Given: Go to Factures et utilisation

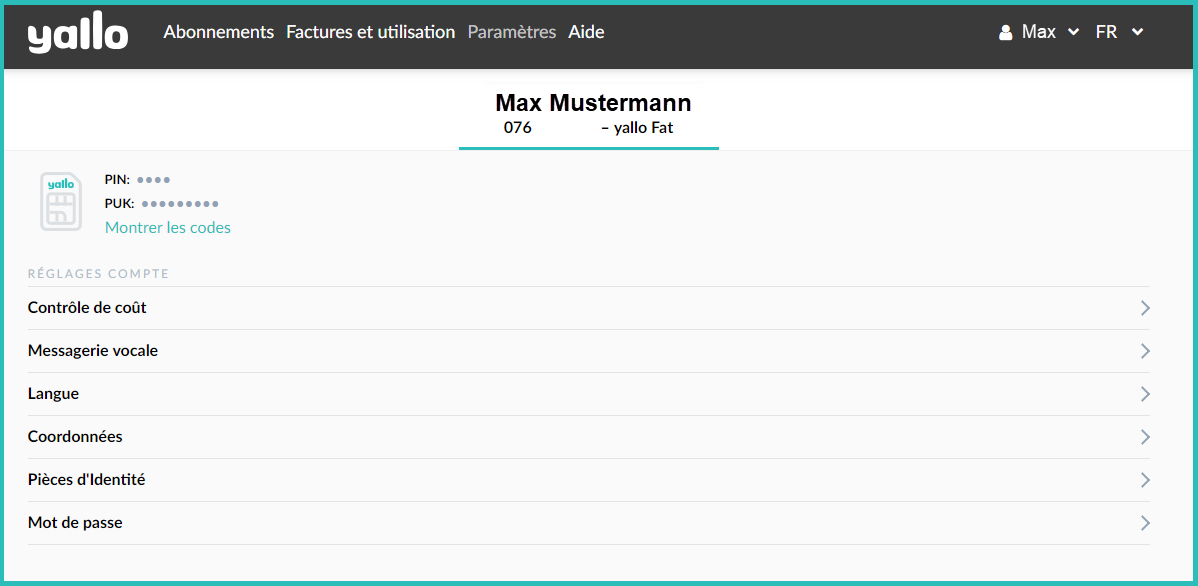Looking at the screenshot, I should click(370, 32).
